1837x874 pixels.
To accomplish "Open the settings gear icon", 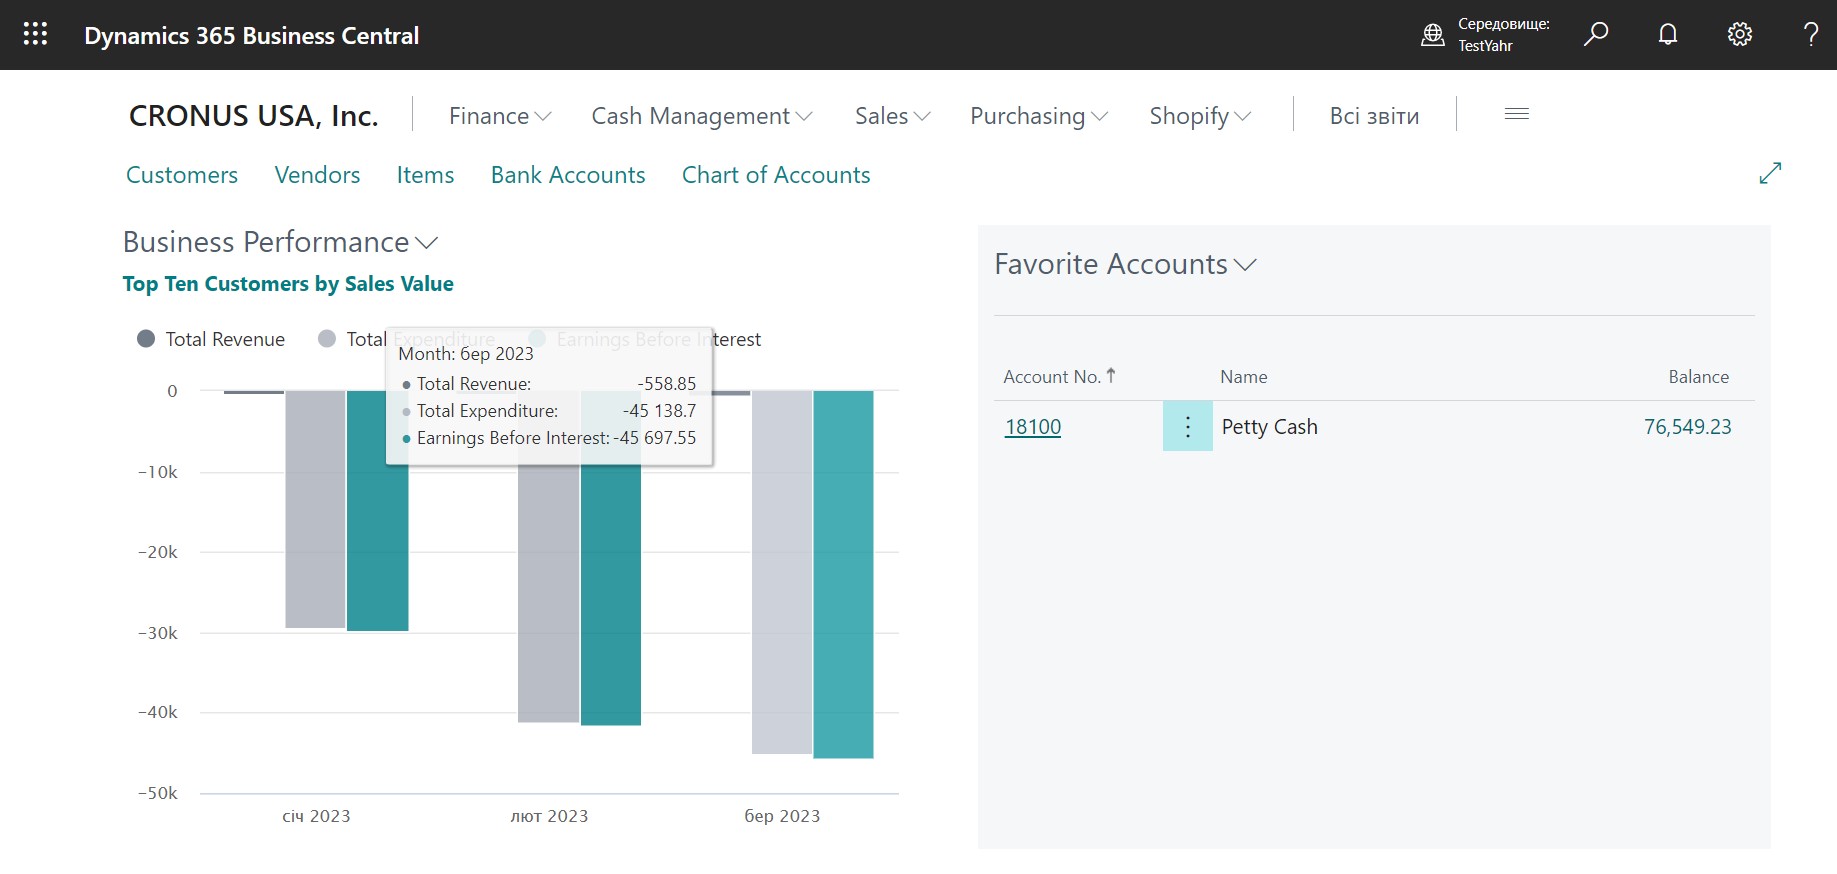I will pos(1739,34).
